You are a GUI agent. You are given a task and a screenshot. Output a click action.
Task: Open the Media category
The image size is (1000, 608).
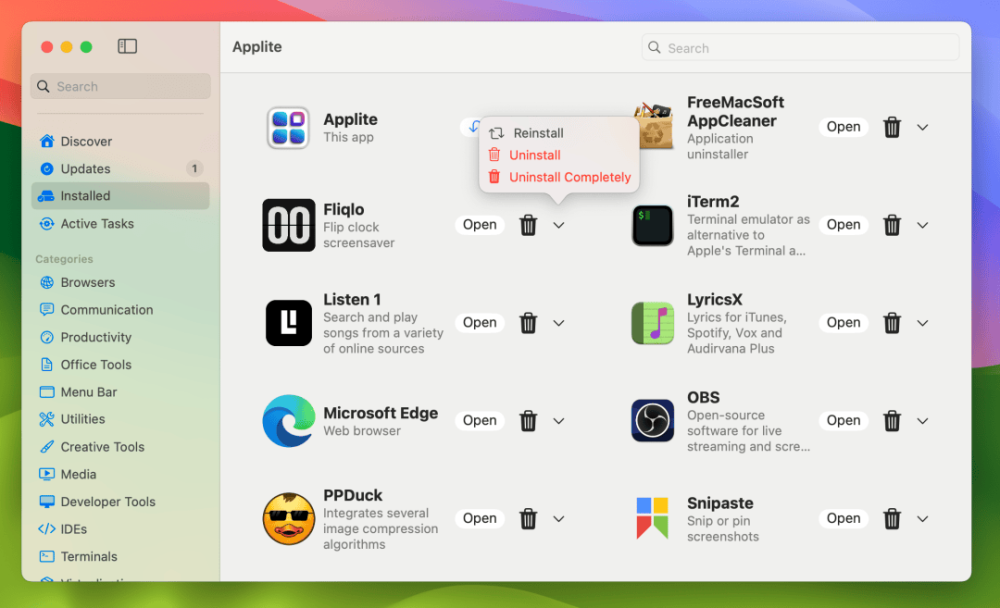coord(120,474)
